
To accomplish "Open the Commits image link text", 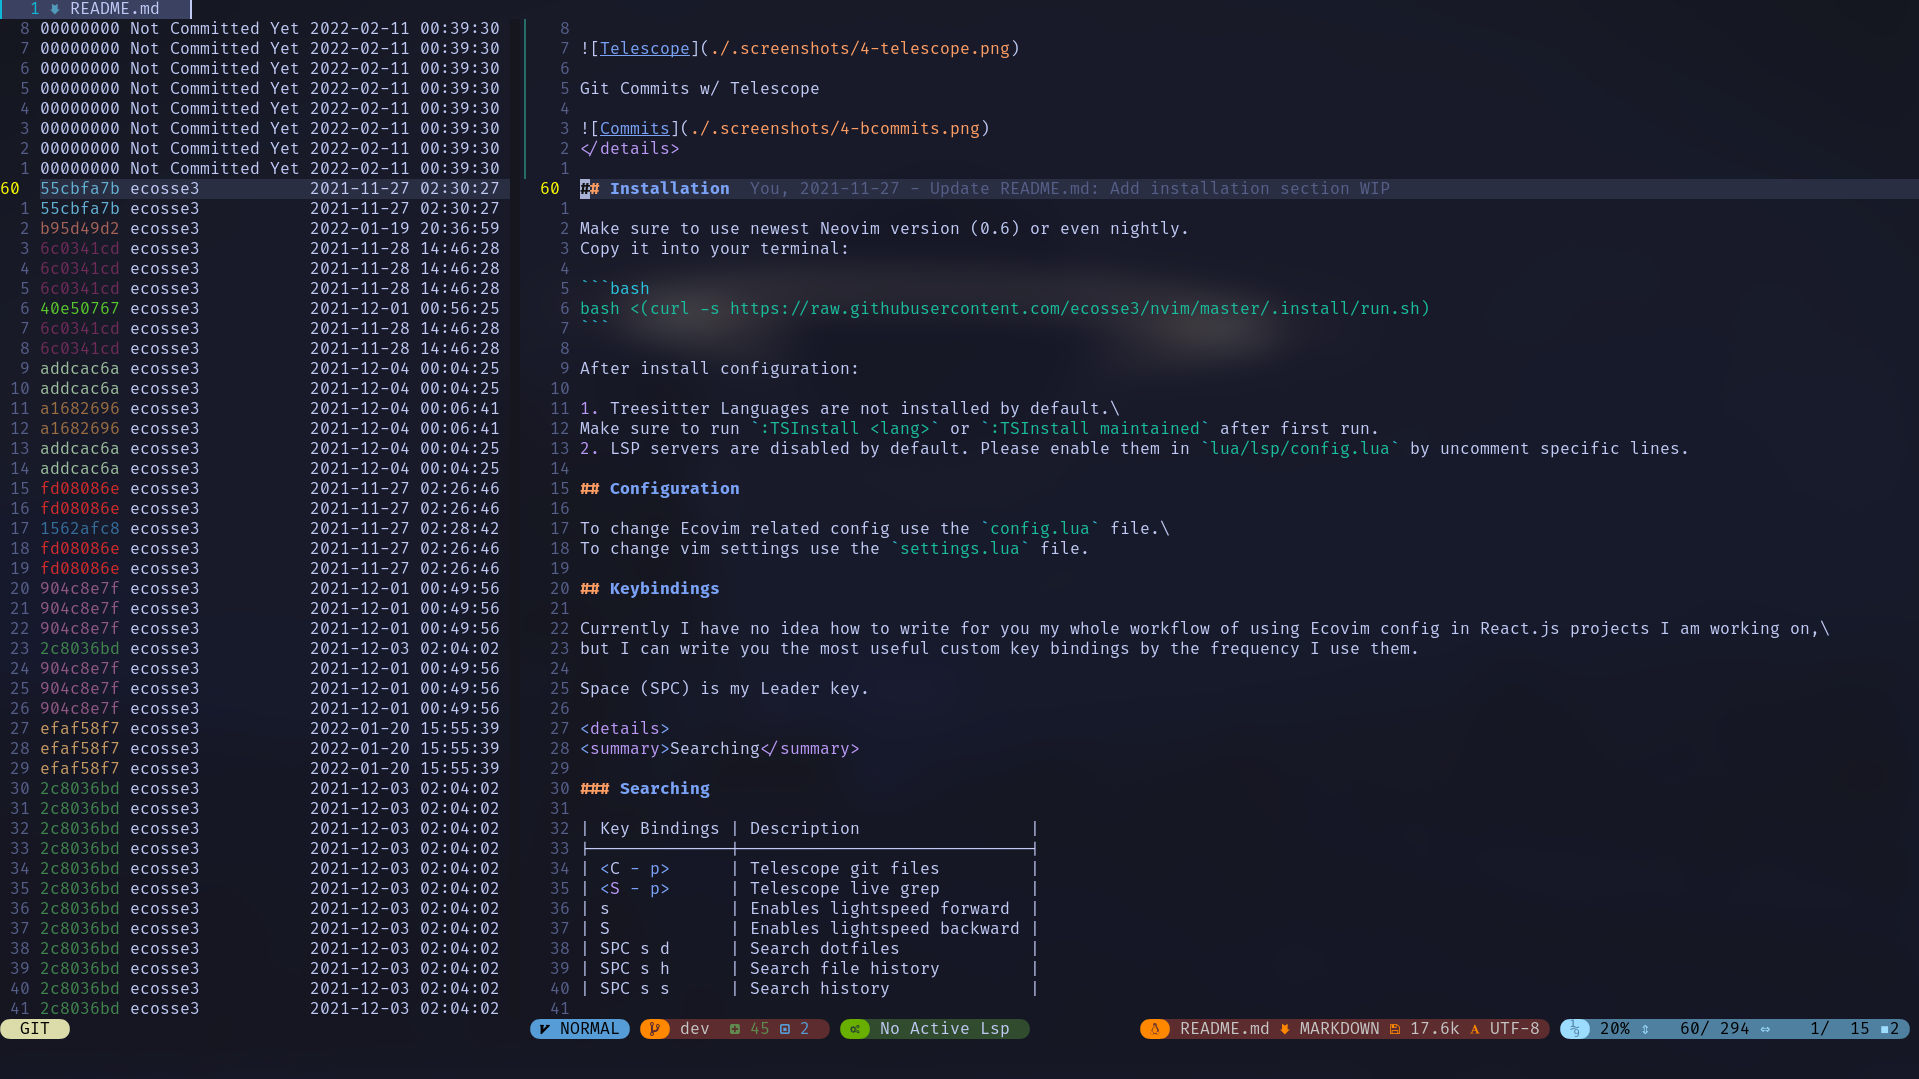I will tap(635, 129).
